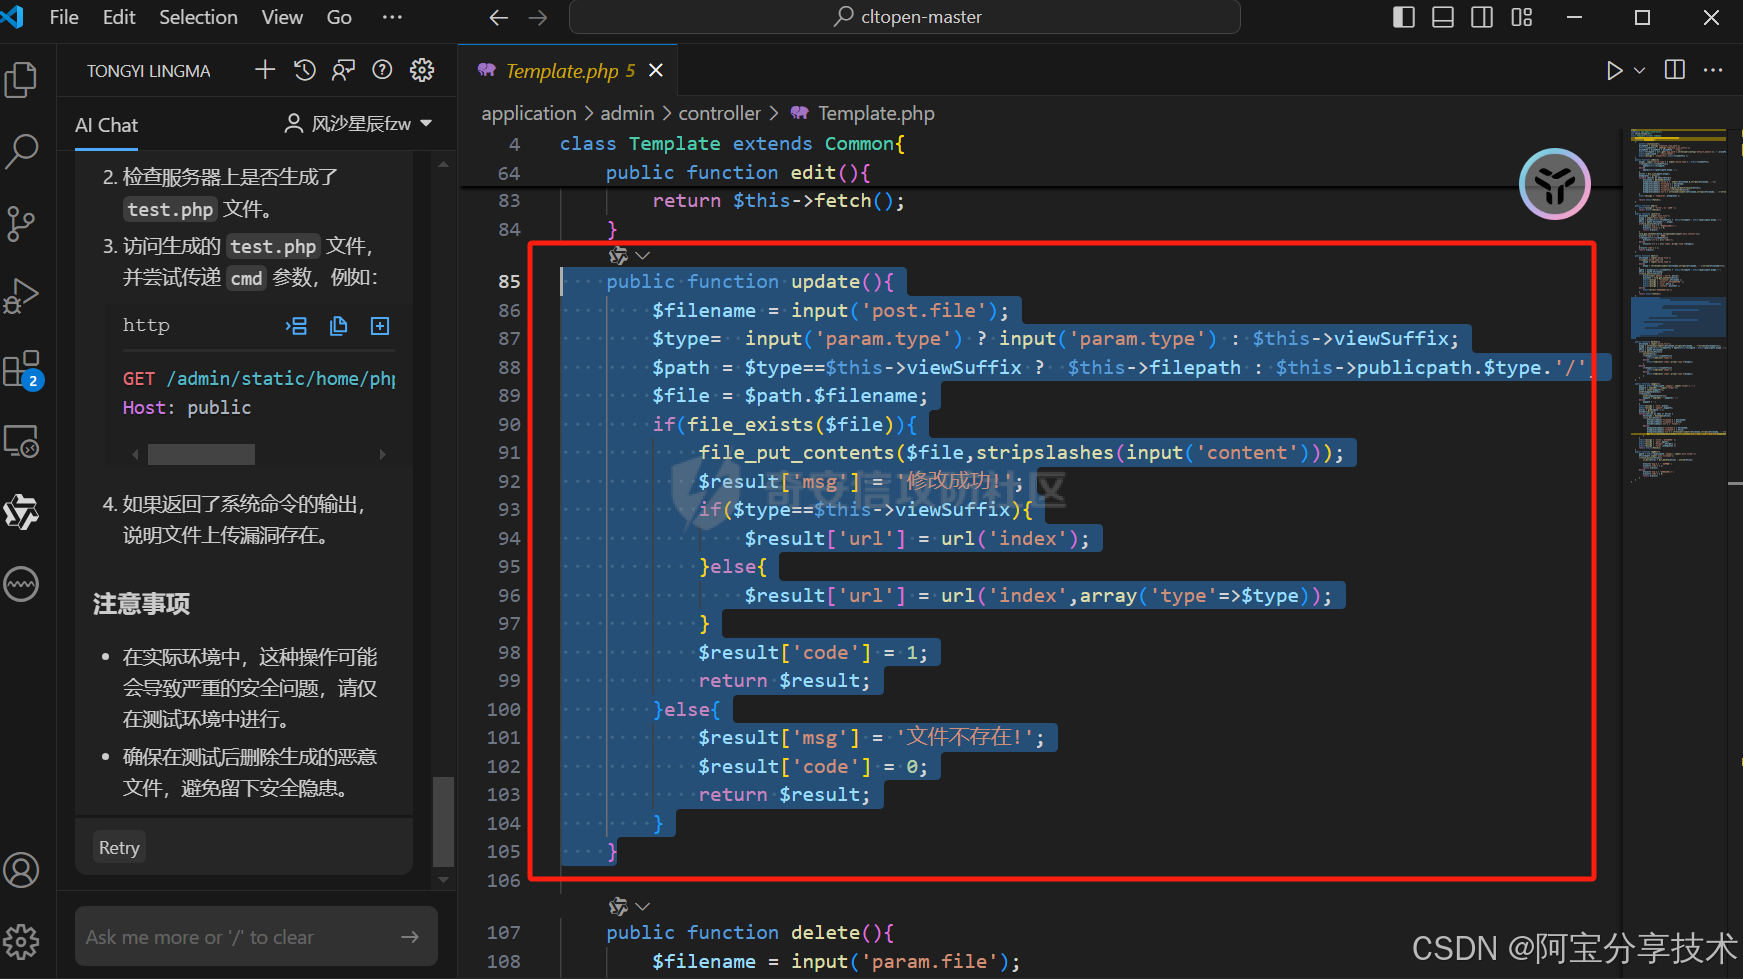Click line number 107 in gutter
This screenshot has width=1743, height=979.
tap(503, 933)
